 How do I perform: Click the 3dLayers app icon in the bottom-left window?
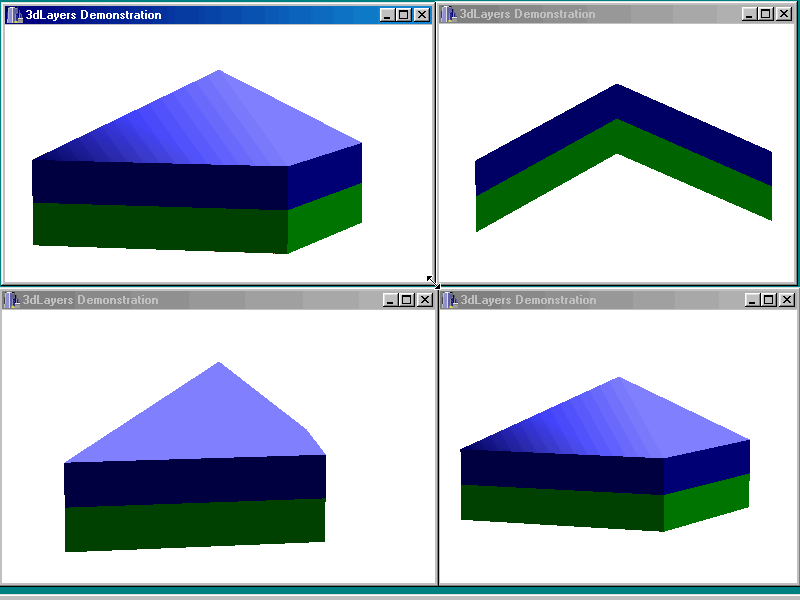coord(13,300)
